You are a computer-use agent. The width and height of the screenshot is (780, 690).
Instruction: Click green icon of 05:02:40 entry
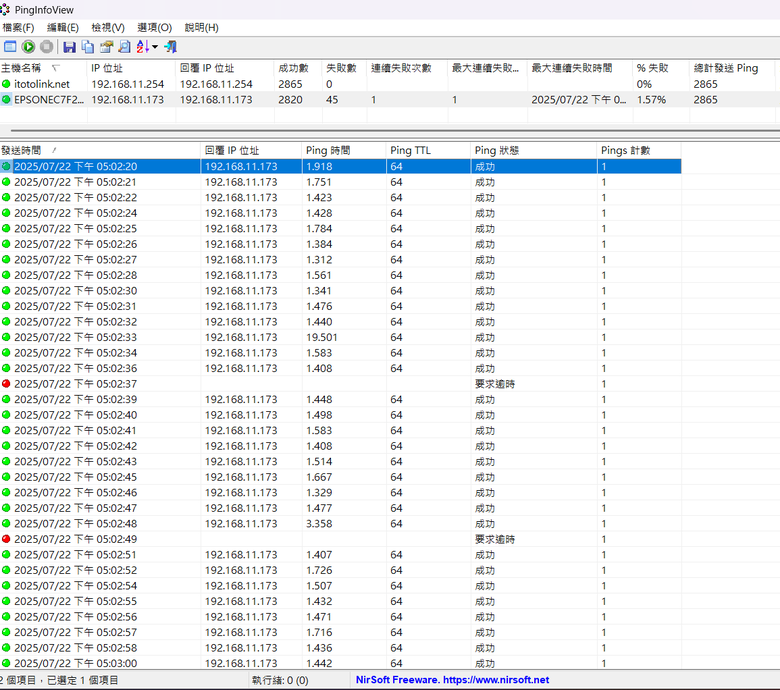(6, 414)
